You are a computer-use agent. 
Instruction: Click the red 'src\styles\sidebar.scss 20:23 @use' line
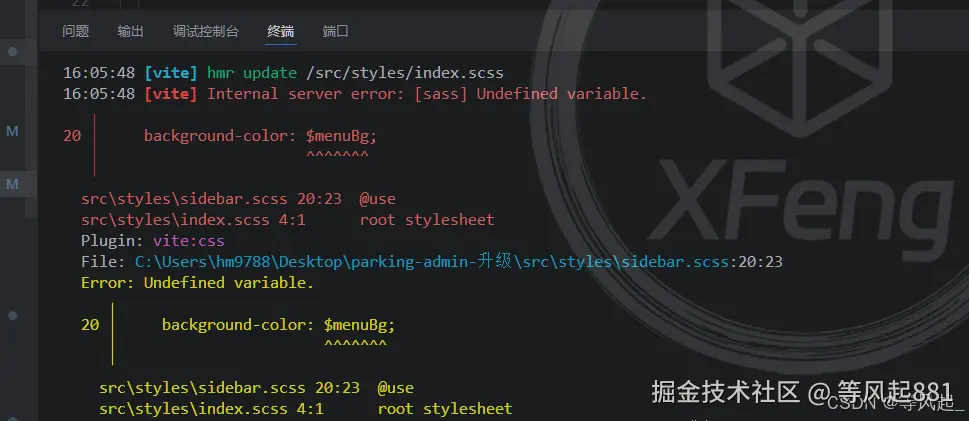[238, 199]
